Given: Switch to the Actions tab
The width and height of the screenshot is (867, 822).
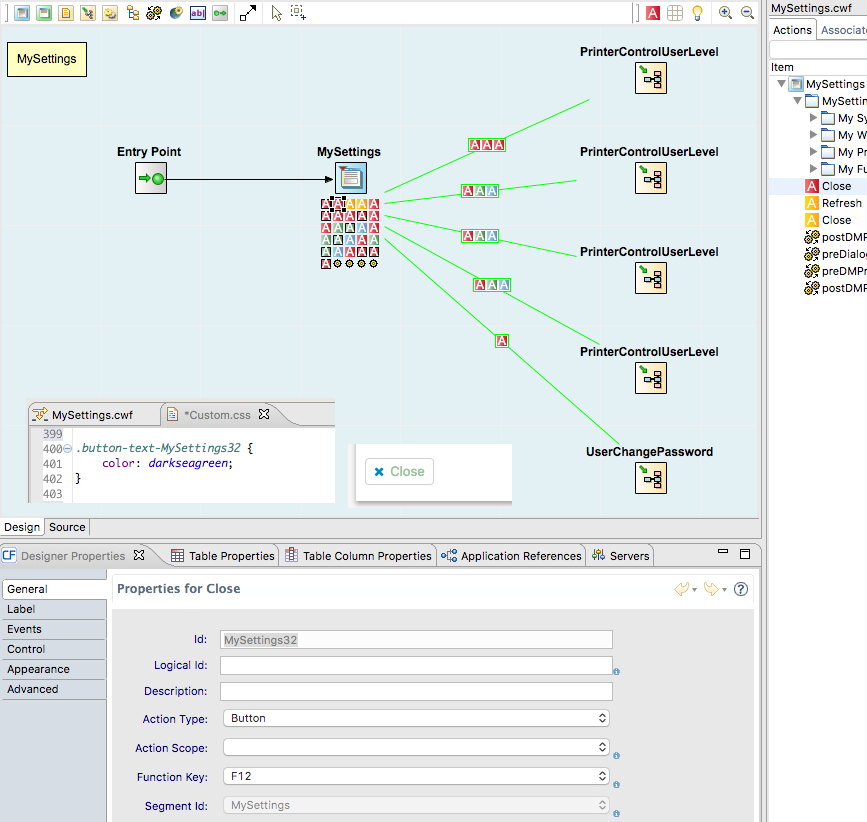Looking at the screenshot, I should point(792,30).
